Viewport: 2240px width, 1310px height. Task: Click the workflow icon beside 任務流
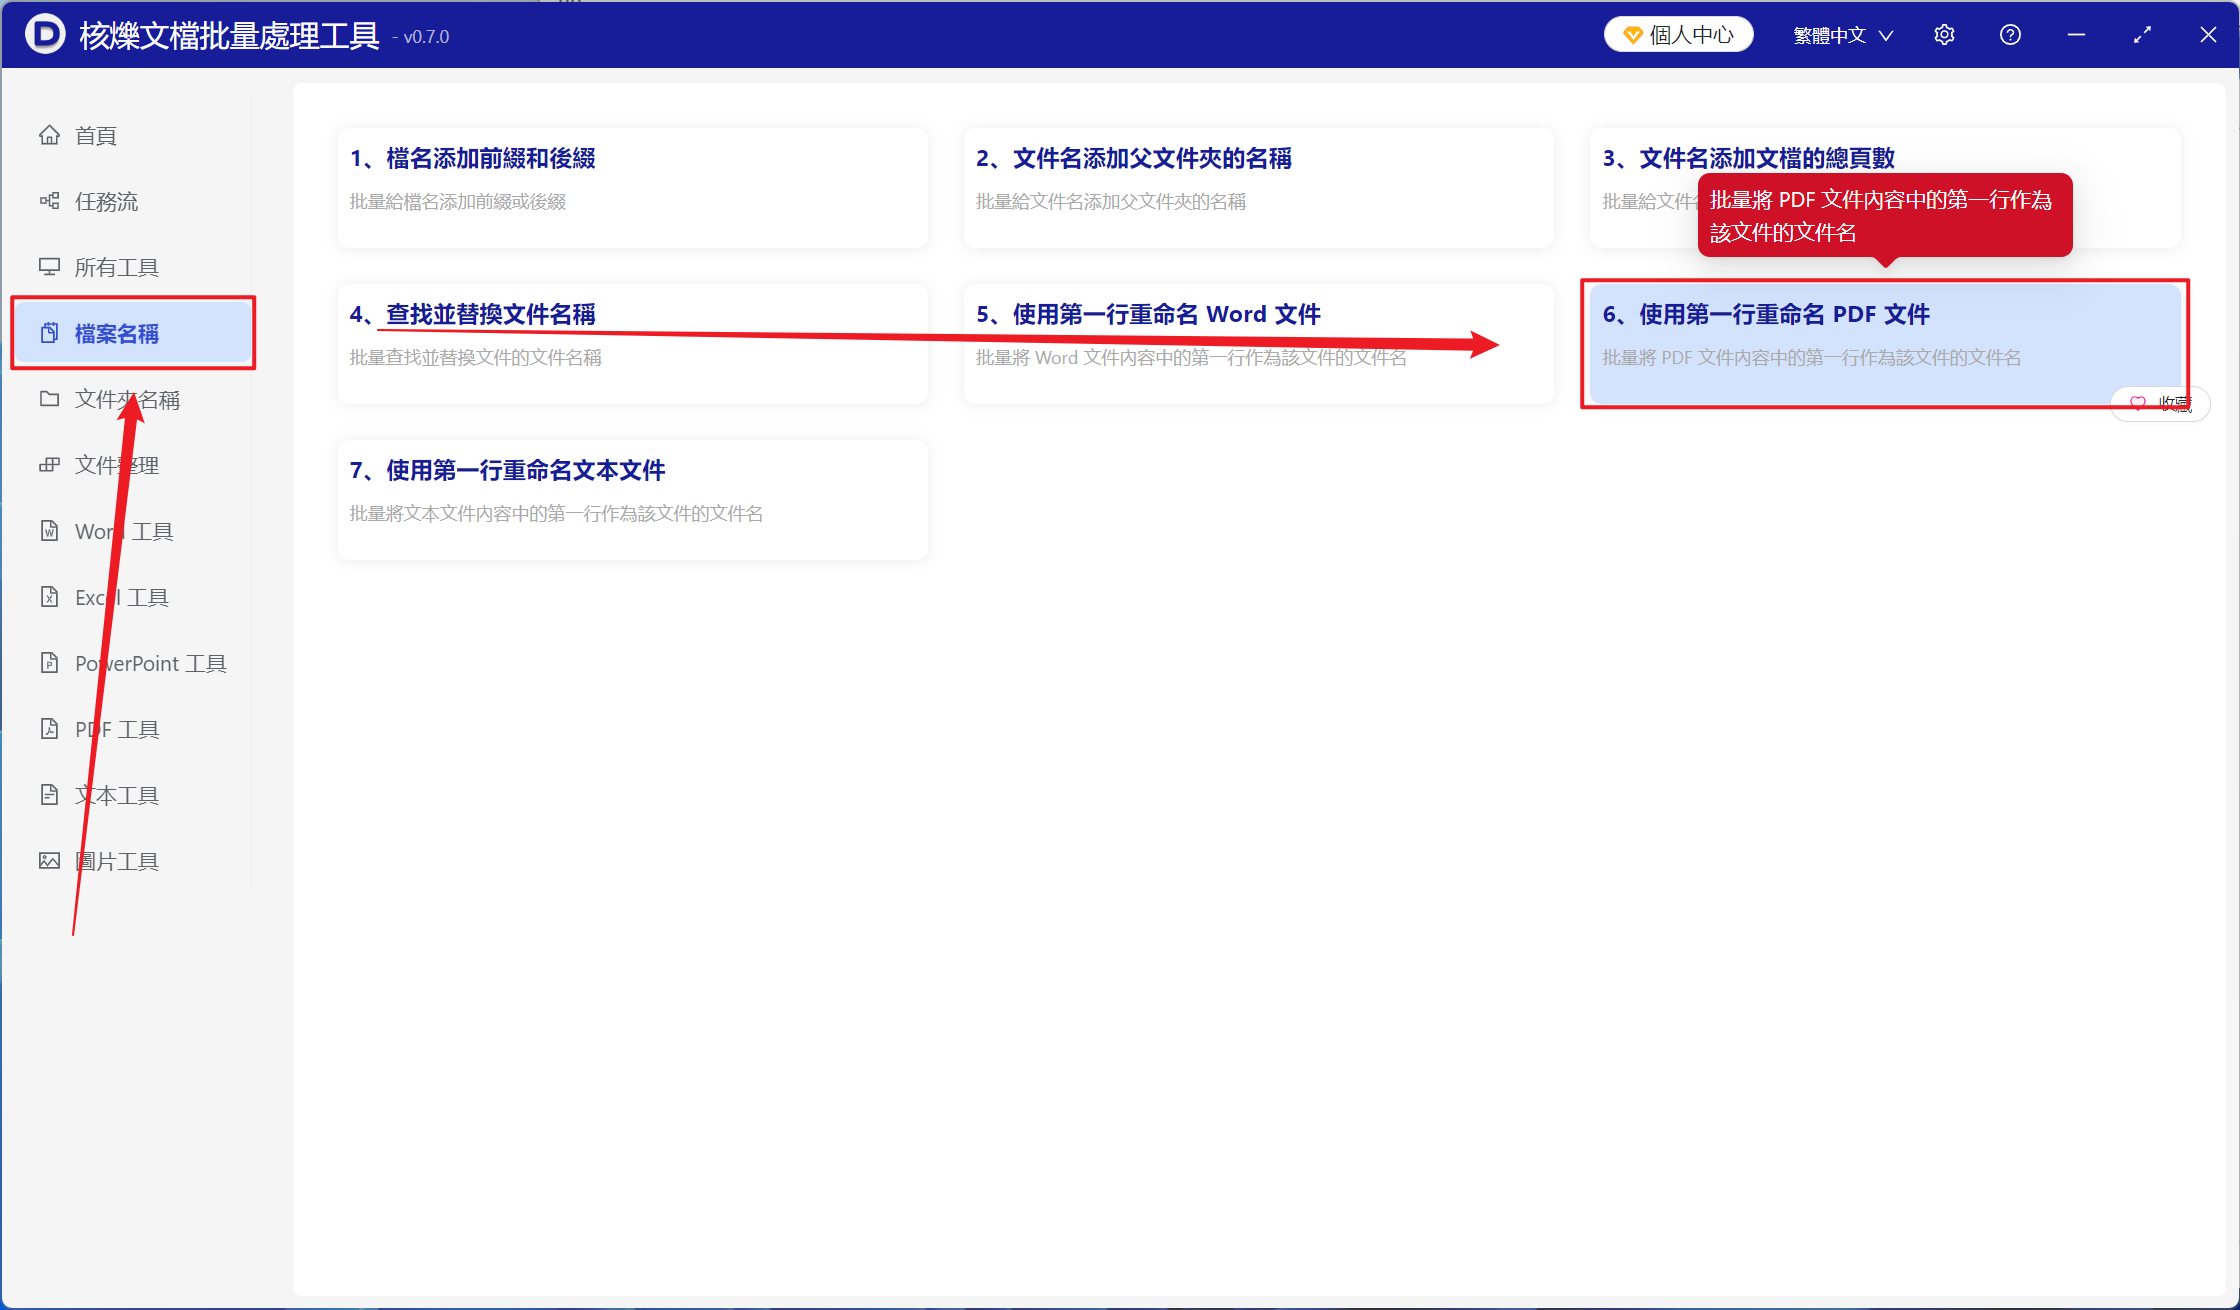click(x=49, y=201)
